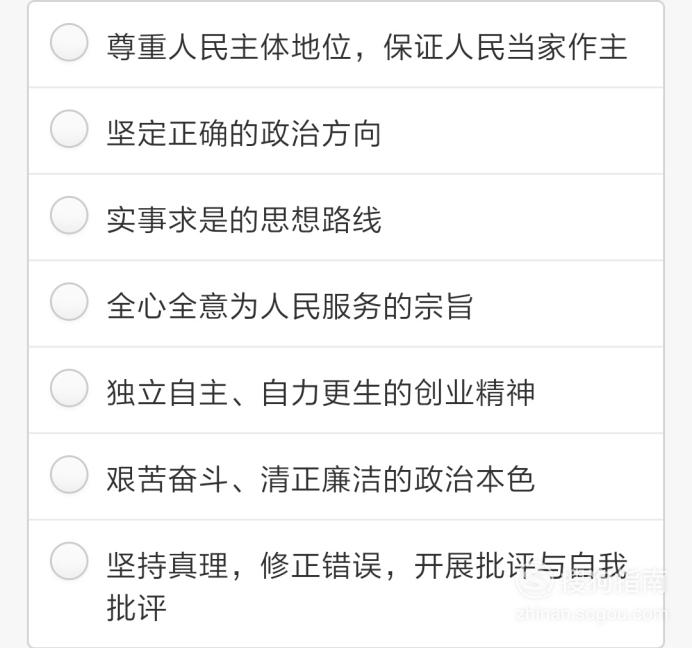This screenshot has height=648, width=692.
Task: Click the 自力更生的创业精神 option text
Action: click(x=398, y=393)
